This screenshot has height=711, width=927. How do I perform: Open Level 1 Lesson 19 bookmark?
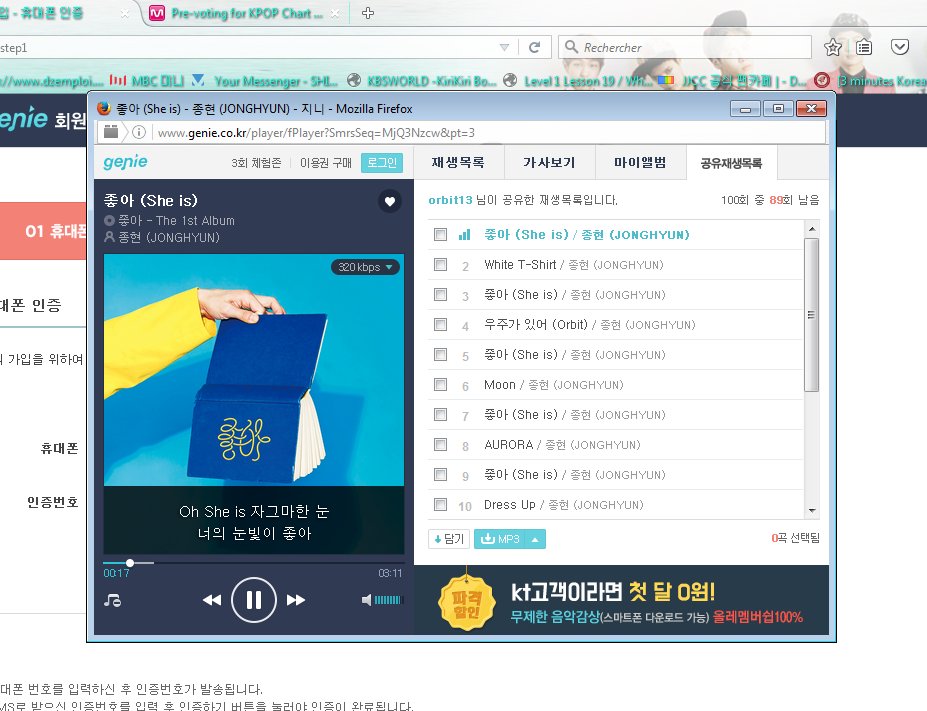pos(578,80)
